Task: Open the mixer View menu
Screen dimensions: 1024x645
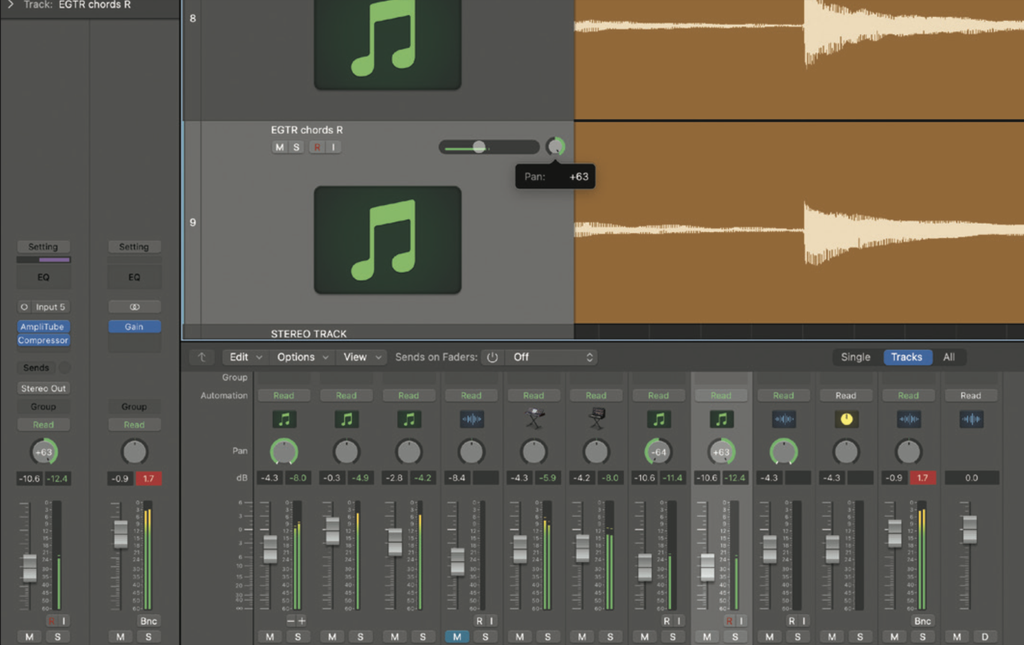Action: [x=362, y=357]
